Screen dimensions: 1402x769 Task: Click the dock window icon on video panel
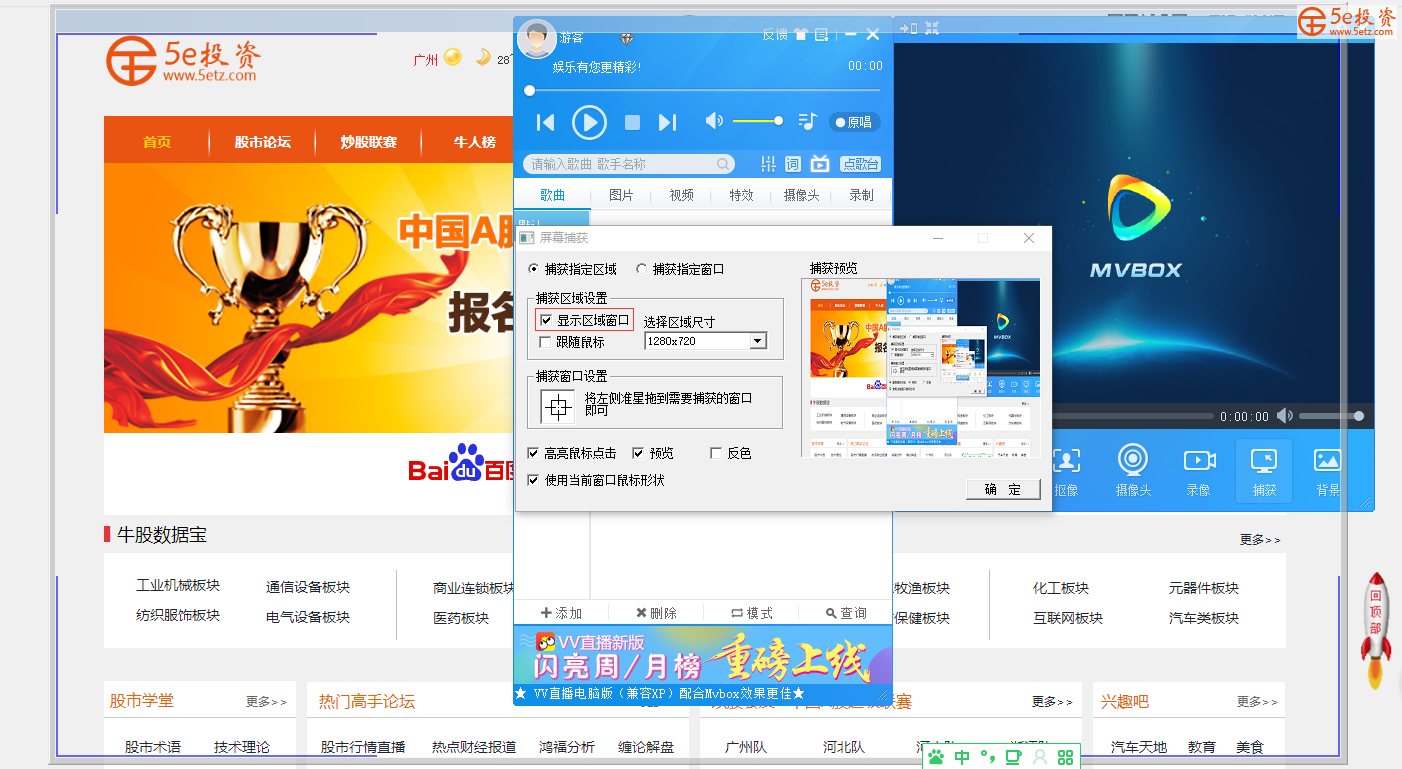[909, 28]
